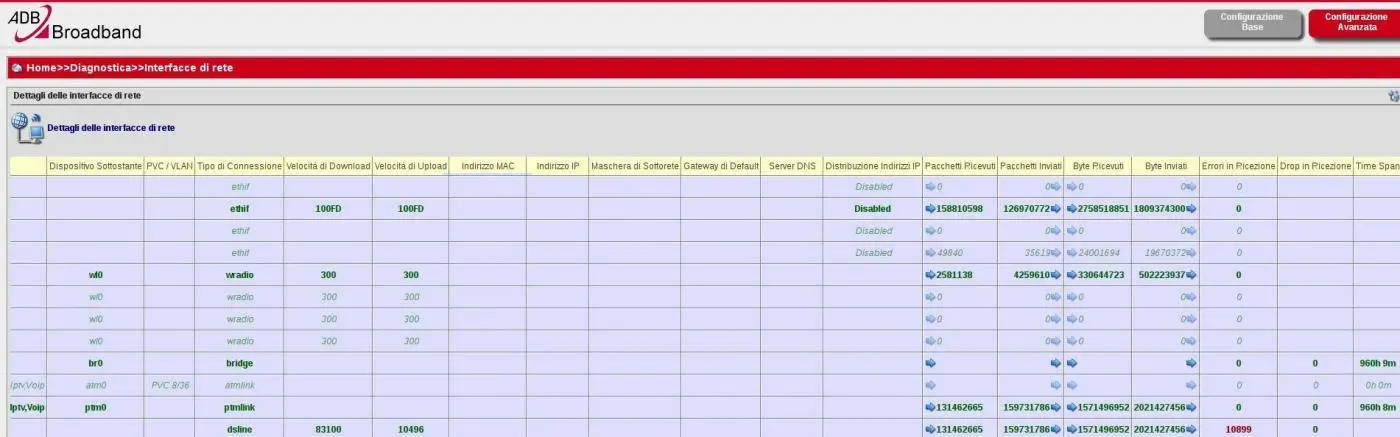Select the dsline connection type cell
1400x437 pixels.
click(x=240, y=430)
